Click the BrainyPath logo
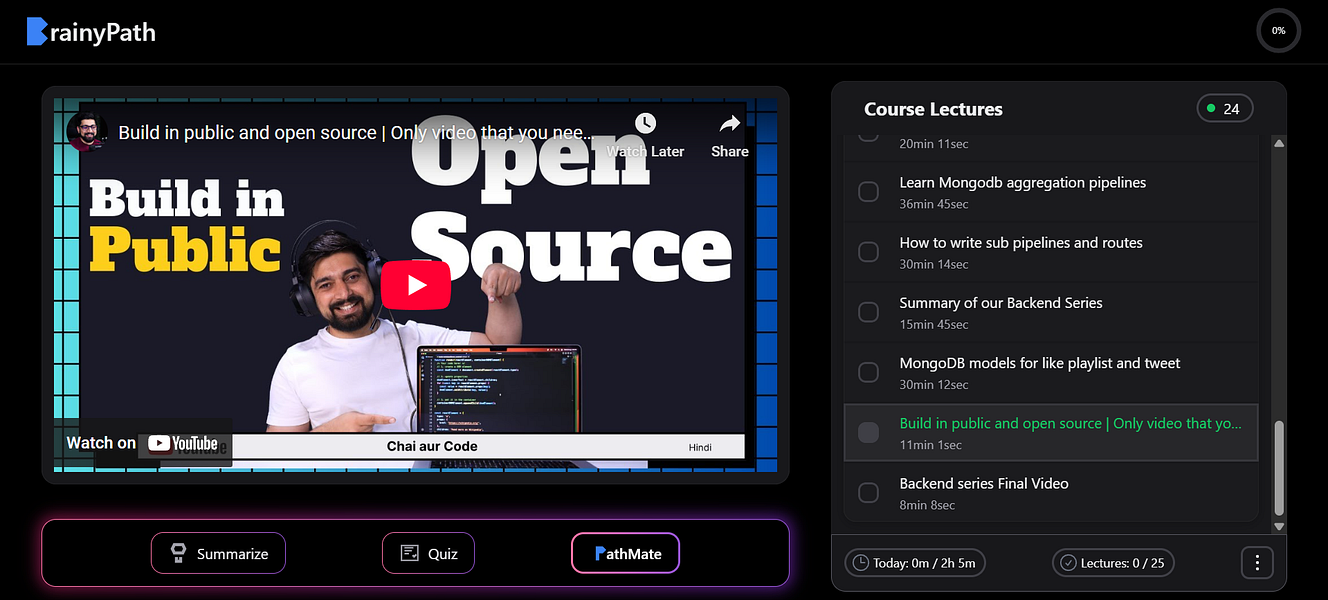1328x600 pixels. point(91,32)
